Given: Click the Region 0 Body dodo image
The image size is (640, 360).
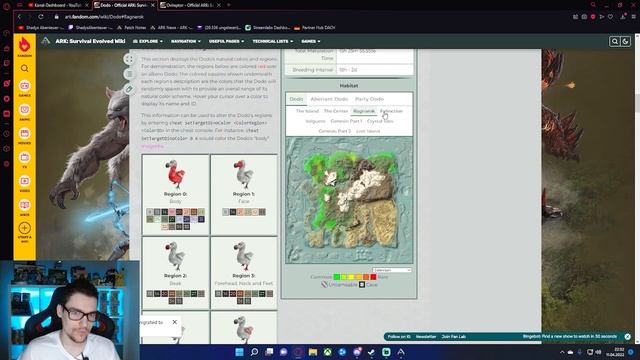Looking at the screenshot, I should click(176, 174).
